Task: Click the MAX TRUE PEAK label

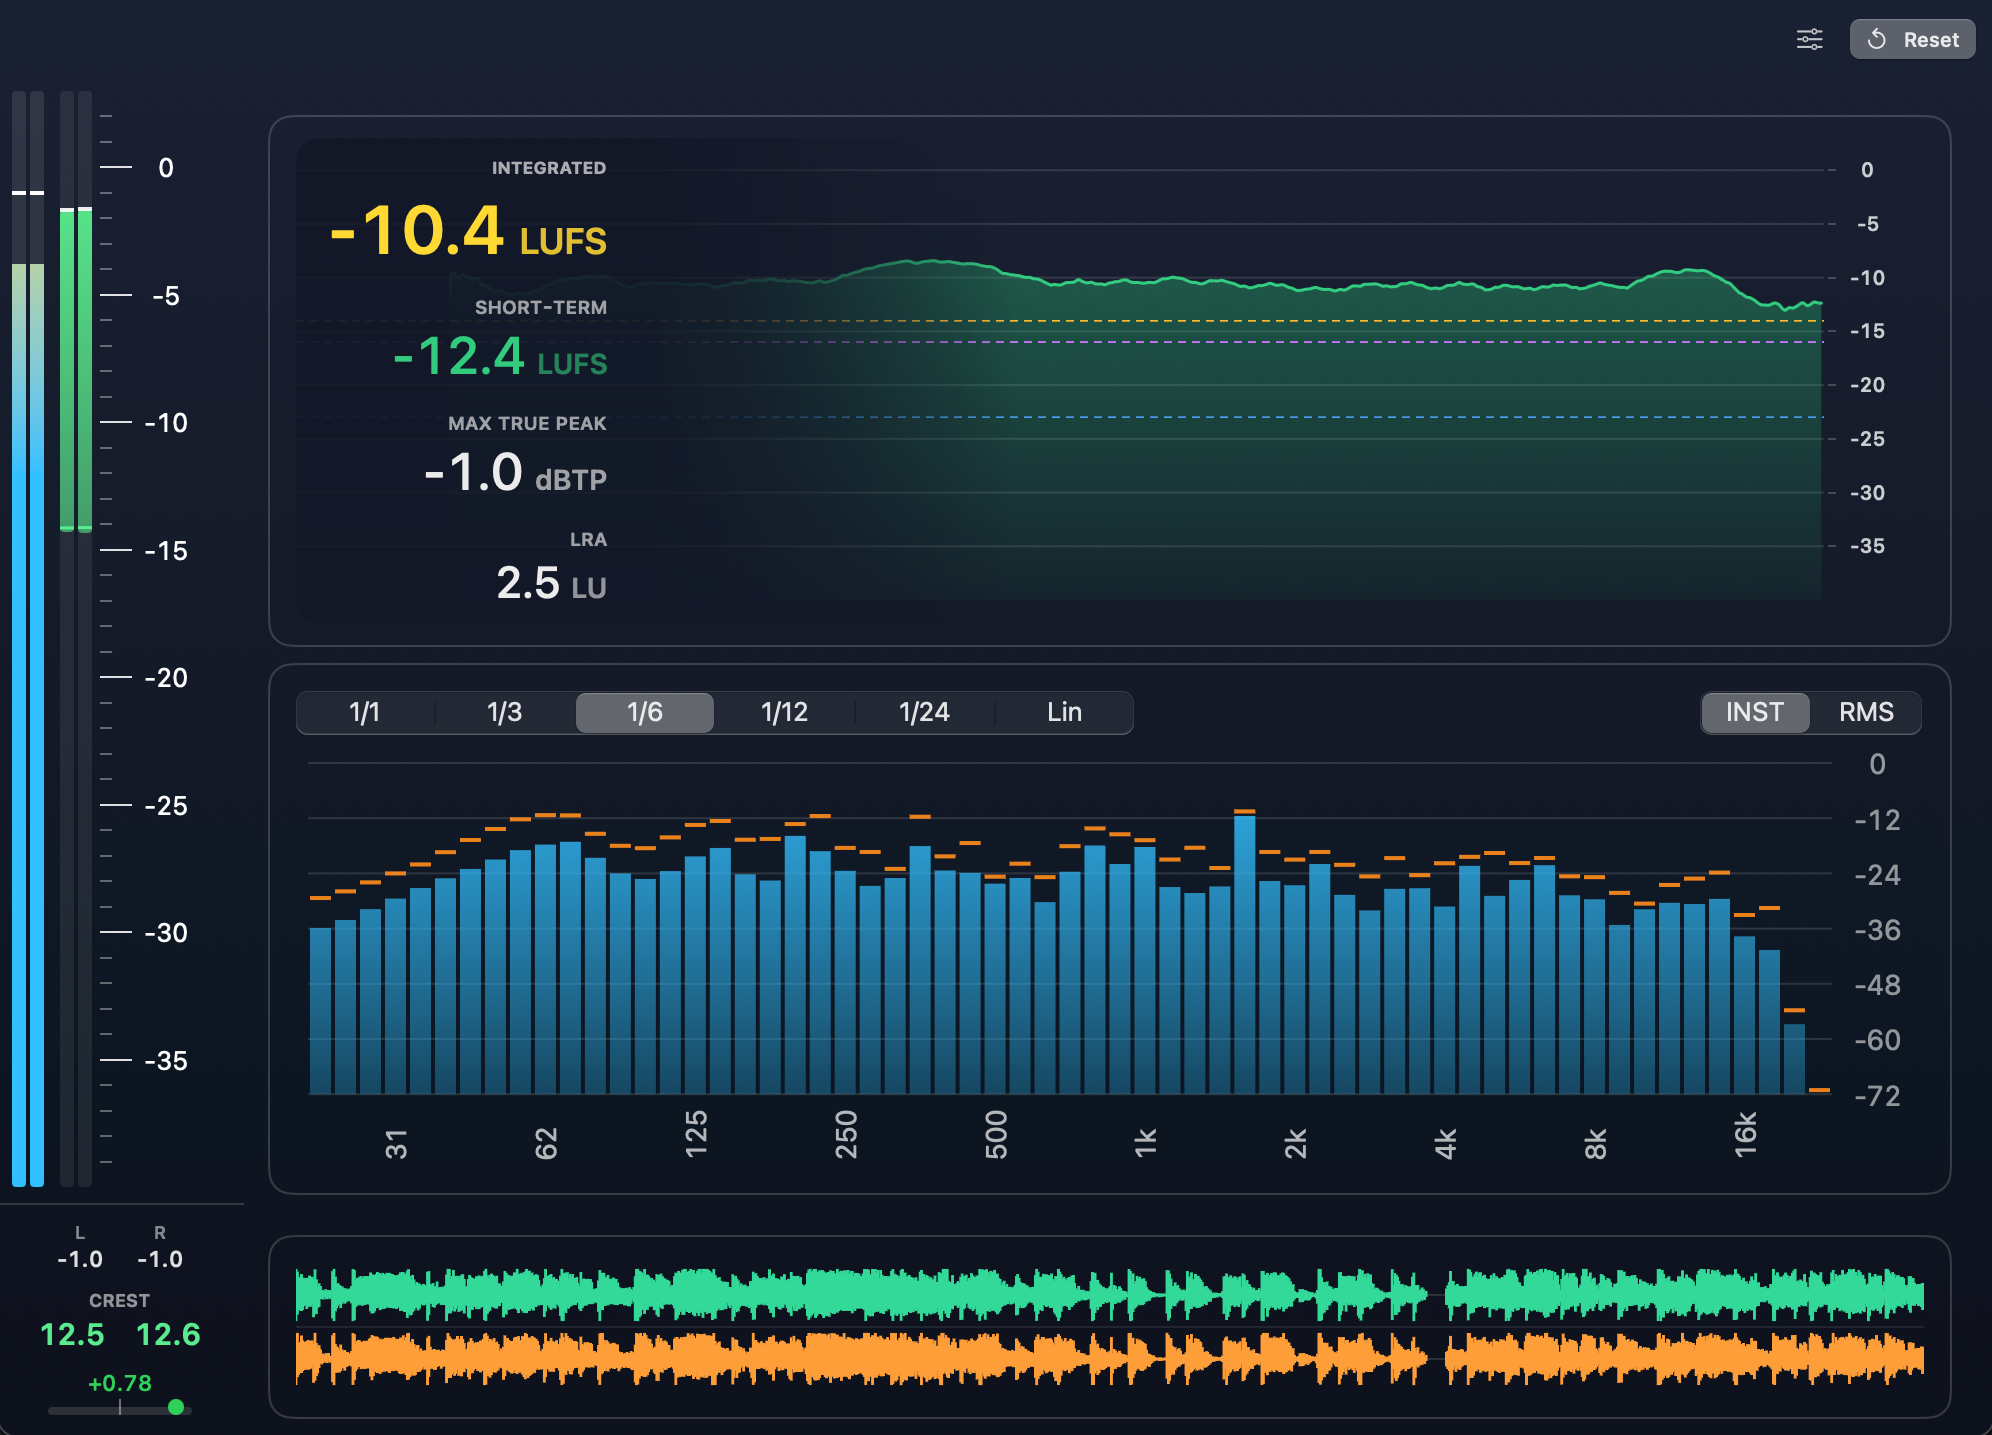Action: point(527,423)
